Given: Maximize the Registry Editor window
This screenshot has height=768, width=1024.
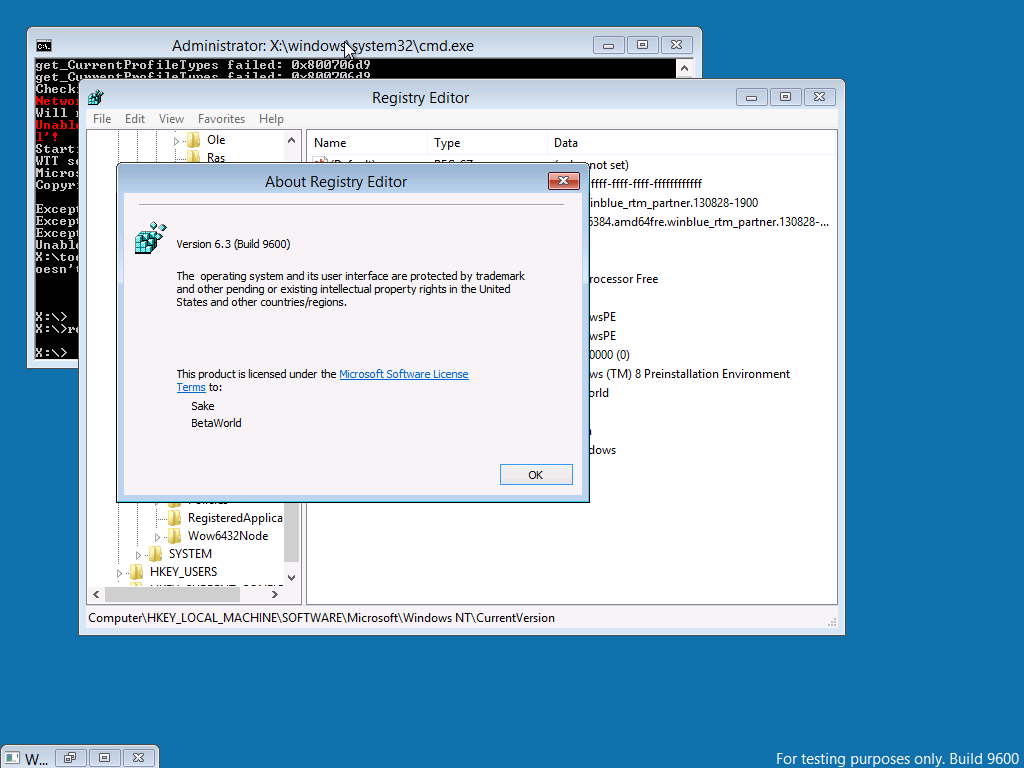Looking at the screenshot, I should pyautogui.click(x=786, y=97).
